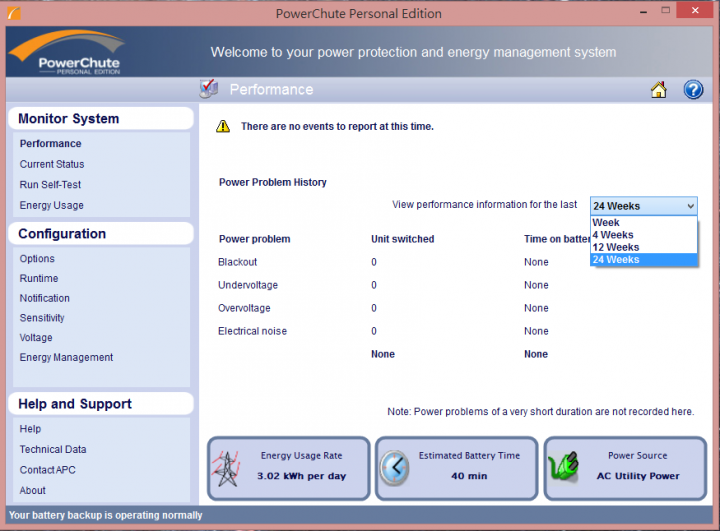Click the power pylon Energy Usage icon
The width and height of the screenshot is (720, 531).
(226, 469)
